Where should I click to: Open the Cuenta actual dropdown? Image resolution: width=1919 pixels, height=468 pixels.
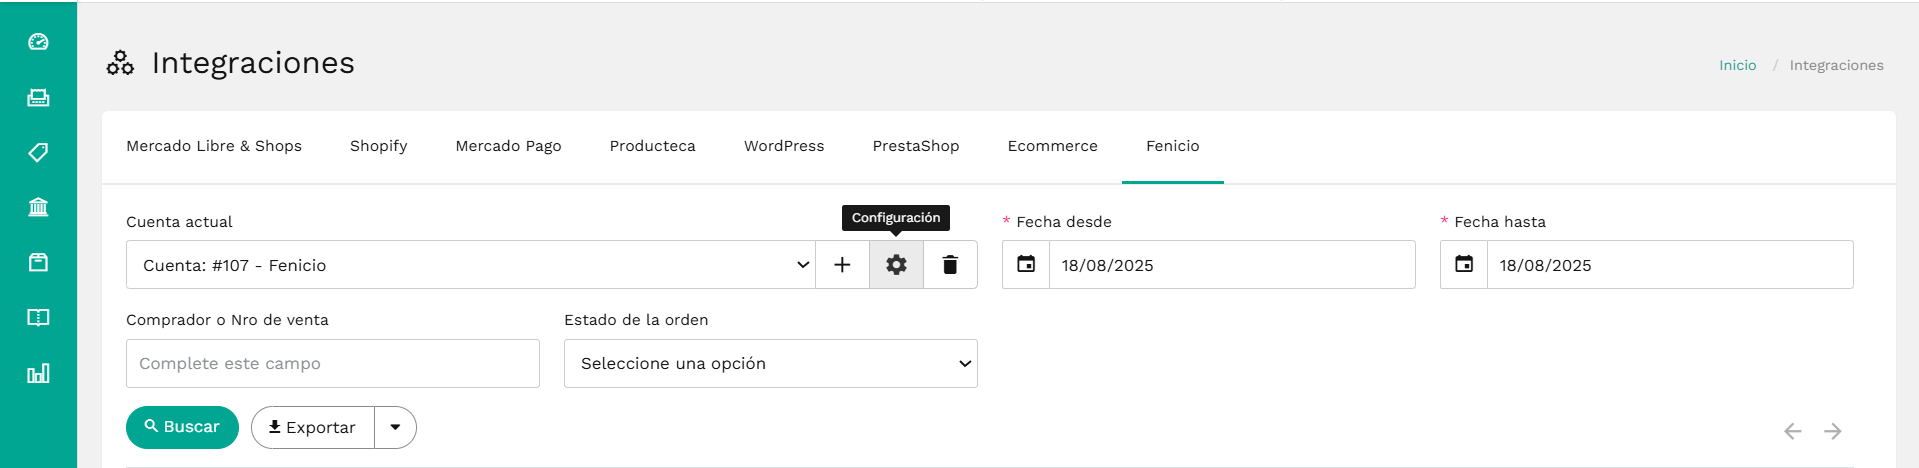point(471,265)
